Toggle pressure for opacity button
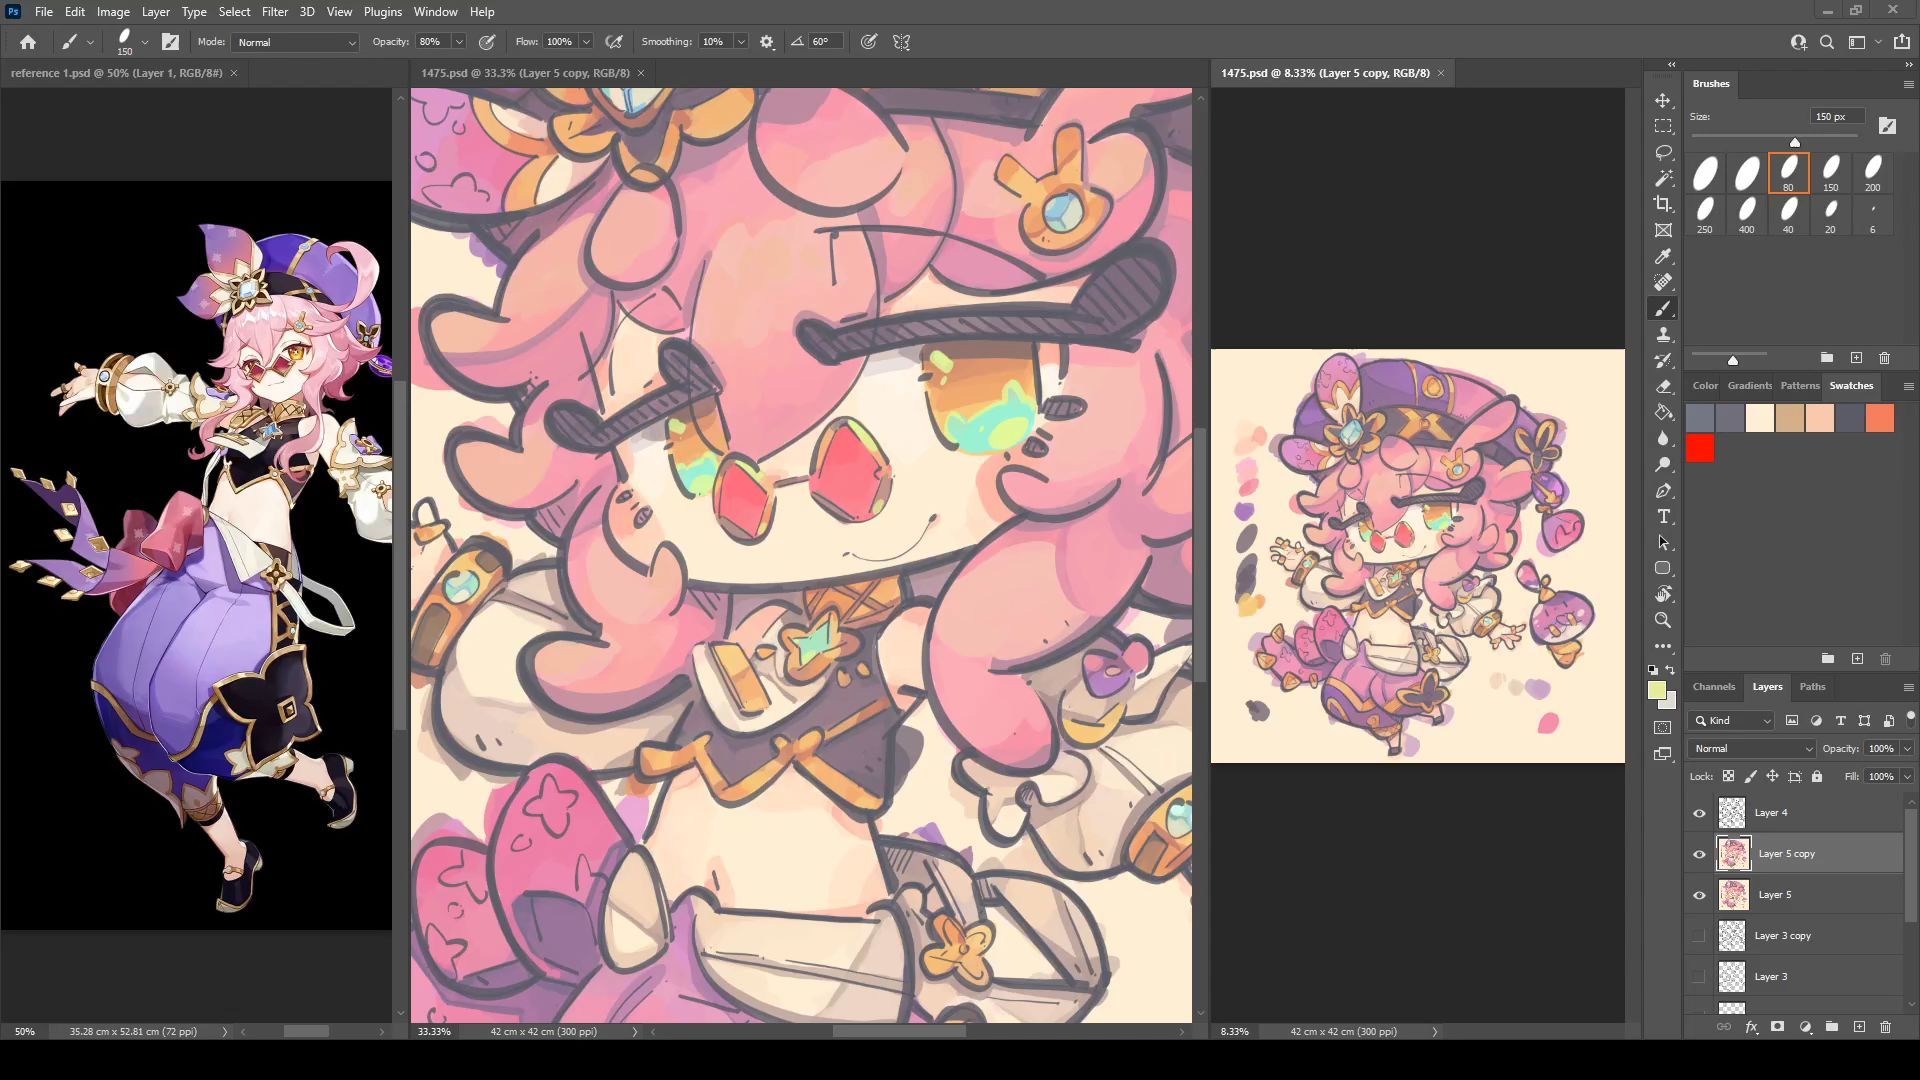1920x1080 pixels. pos(487,42)
